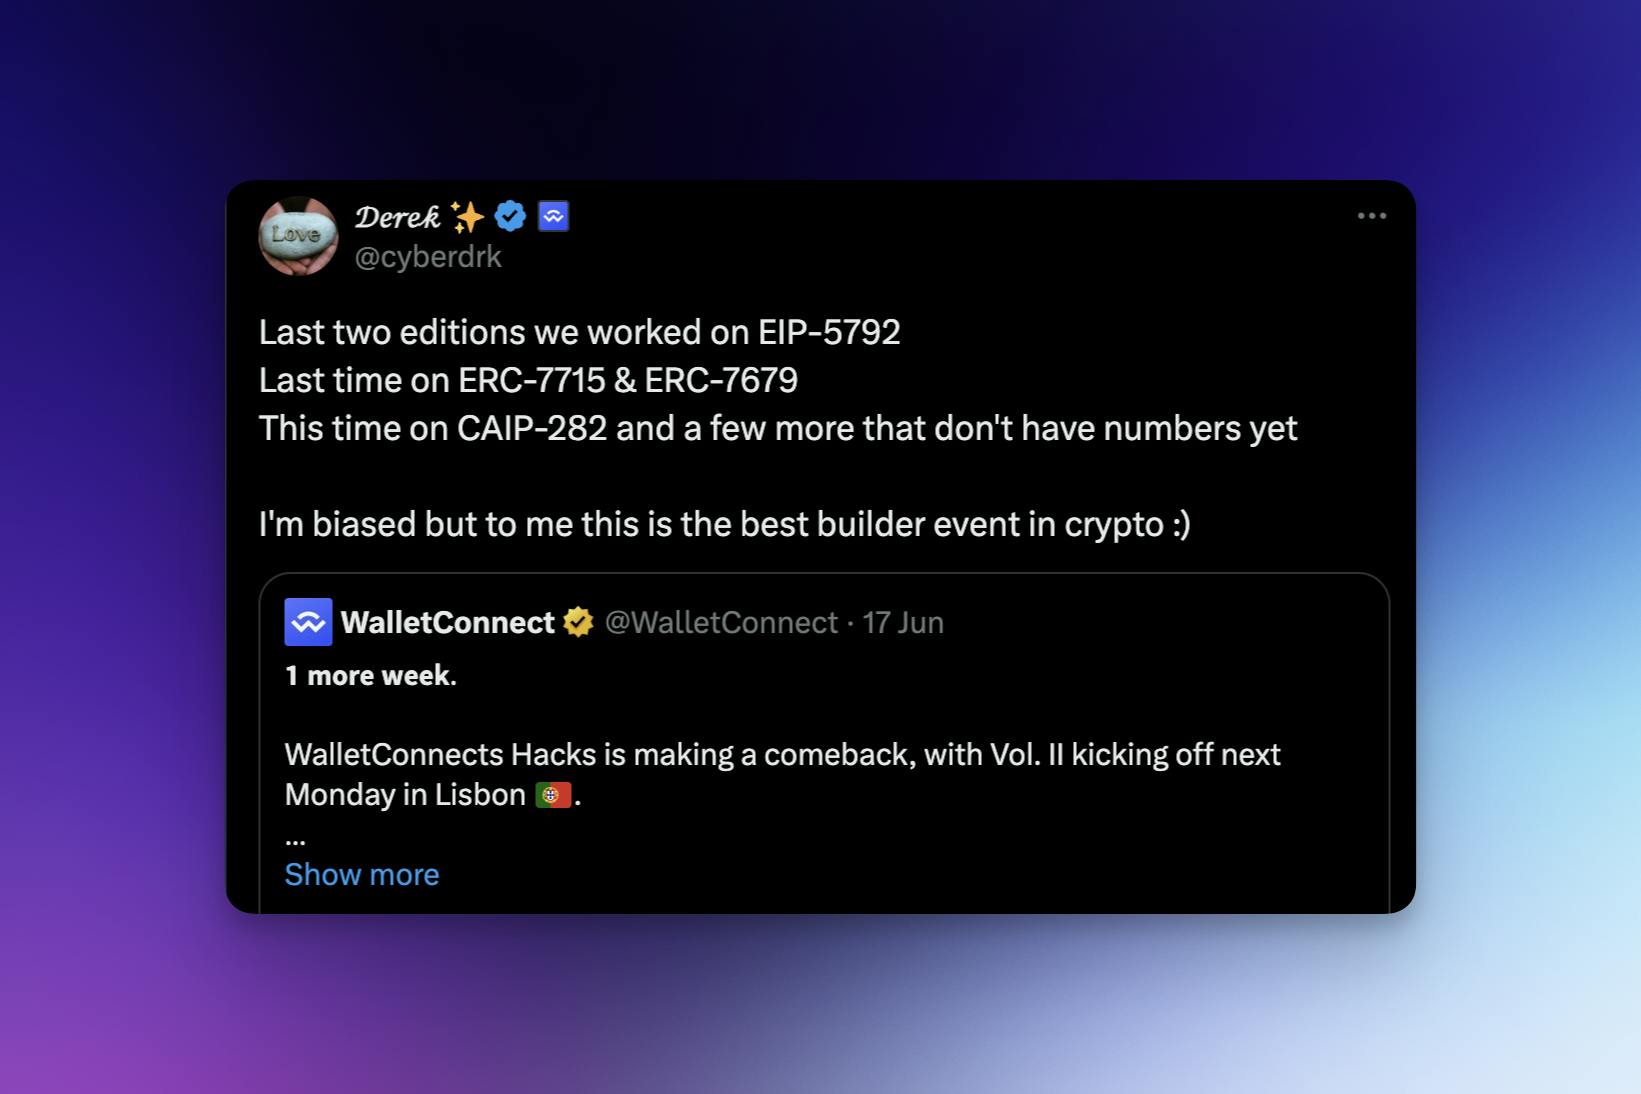
Task: Open WalletConnect account name in quoted post
Action: pyautogui.click(x=447, y=622)
